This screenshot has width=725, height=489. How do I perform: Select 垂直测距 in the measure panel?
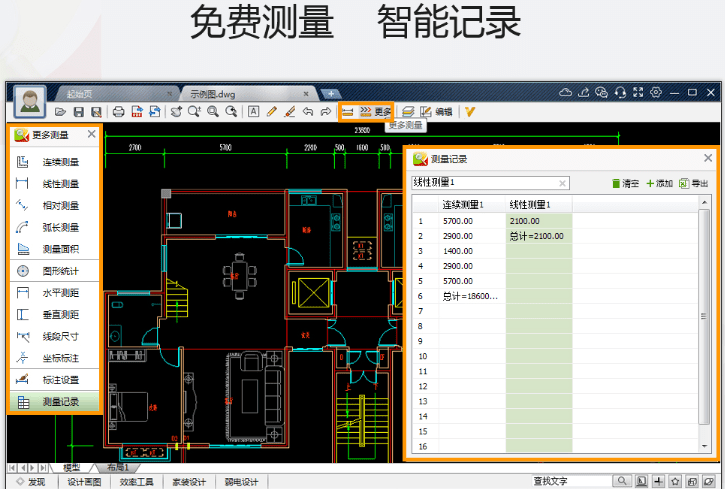click(x=55, y=315)
